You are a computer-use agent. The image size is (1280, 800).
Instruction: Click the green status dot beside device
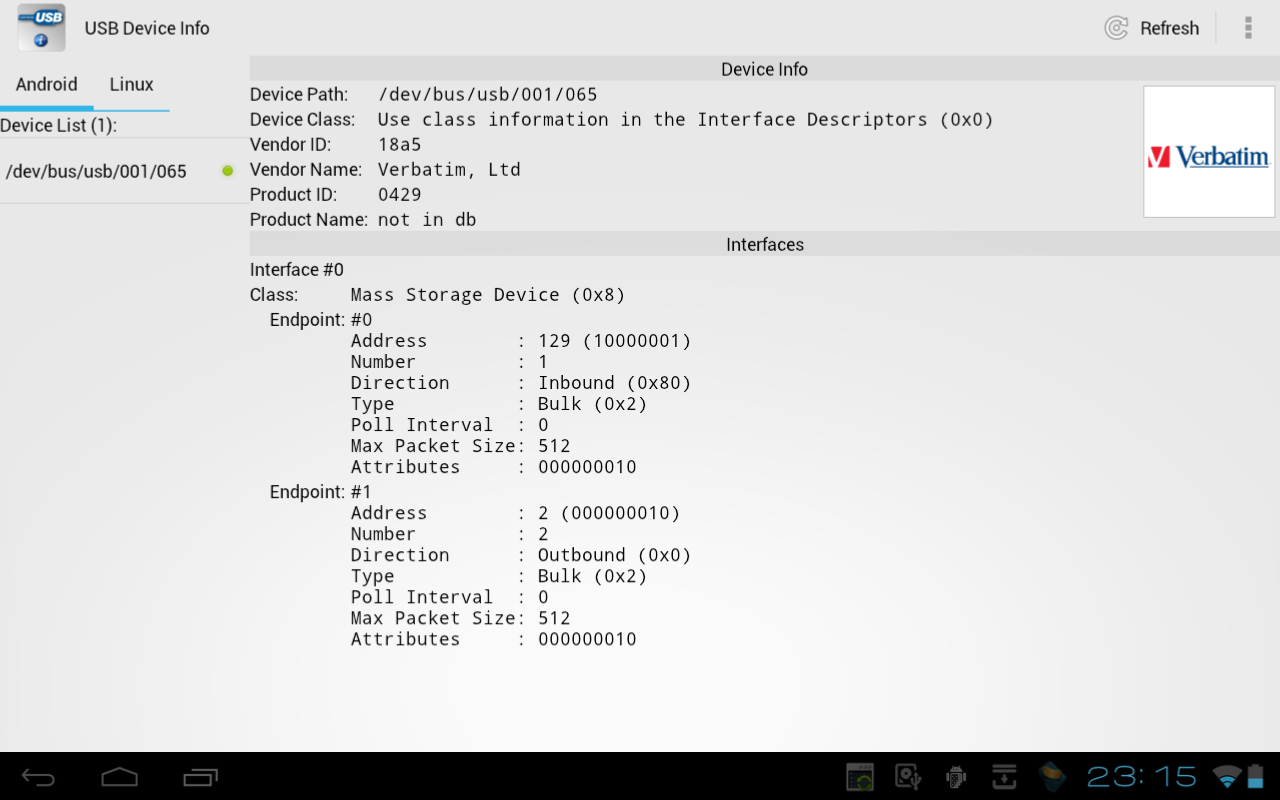pyautogui.click(x=228, y=171)
